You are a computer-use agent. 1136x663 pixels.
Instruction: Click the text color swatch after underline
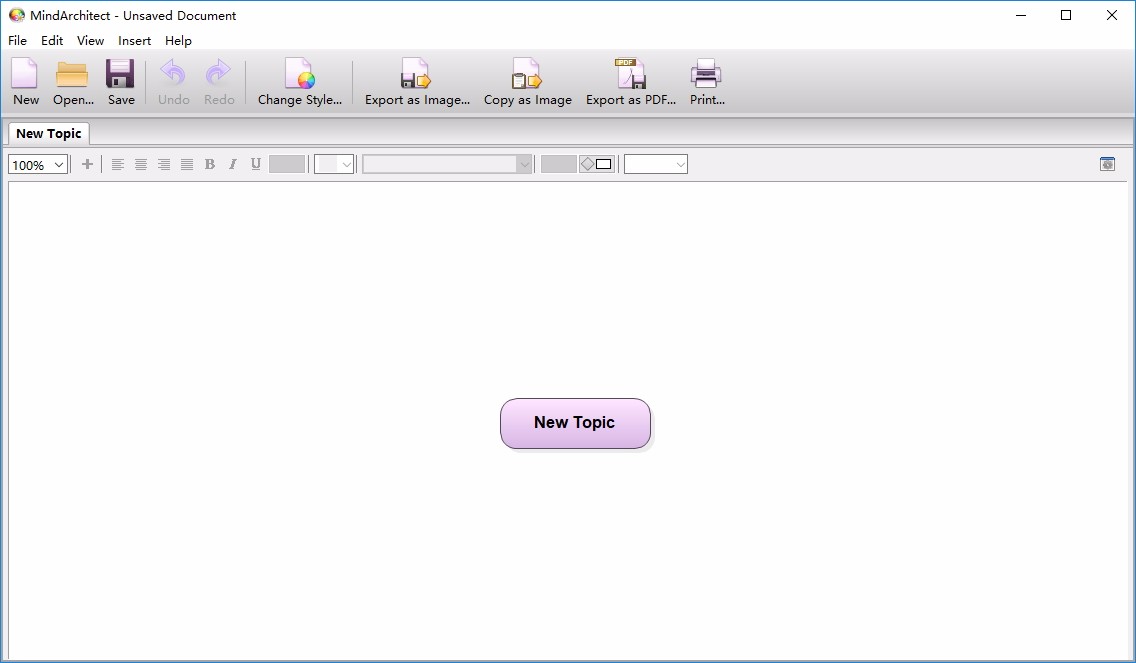[287, 164]
